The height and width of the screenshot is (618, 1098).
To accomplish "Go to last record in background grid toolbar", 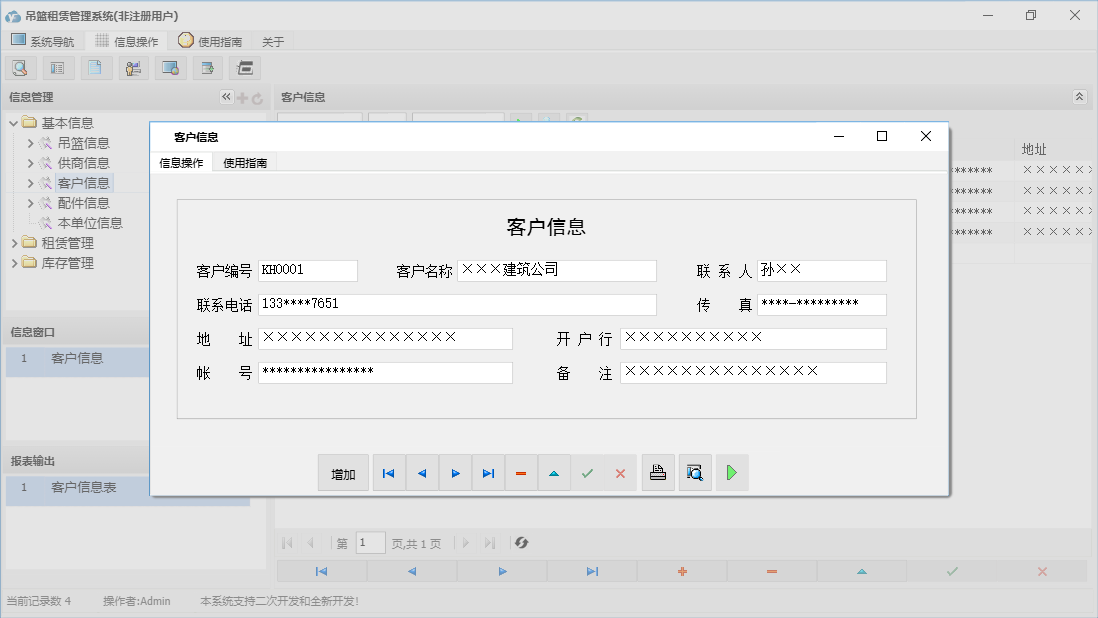I will 592,571.
